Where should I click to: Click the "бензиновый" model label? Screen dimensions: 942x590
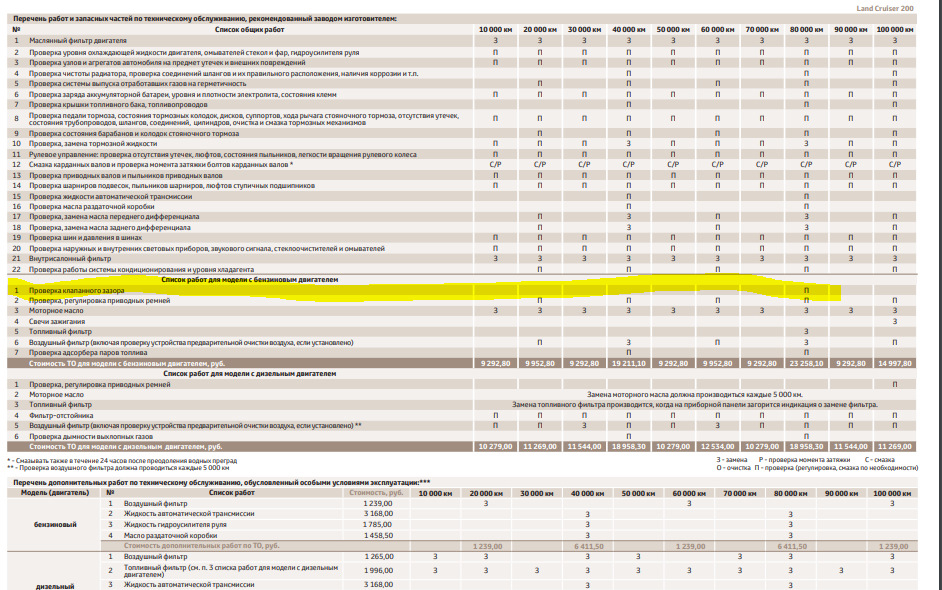[56, 525]
